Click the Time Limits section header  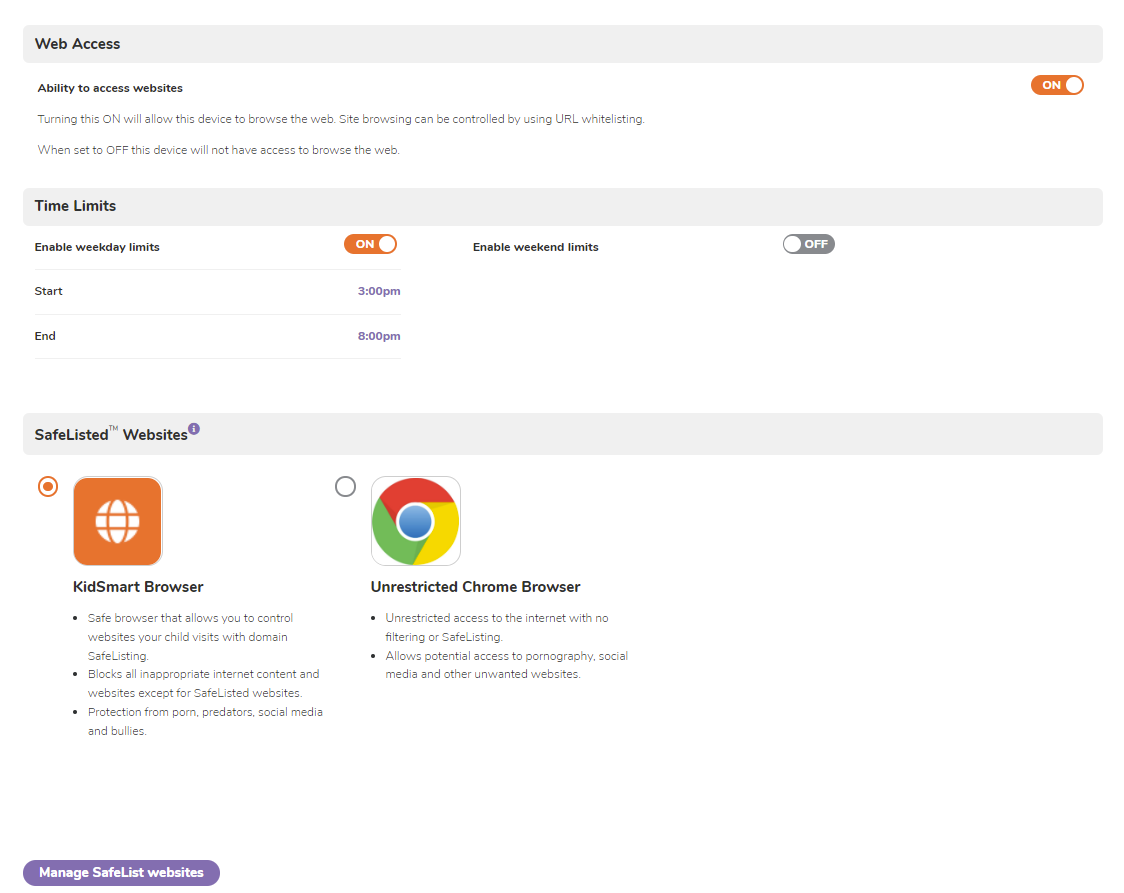point(75,206)
